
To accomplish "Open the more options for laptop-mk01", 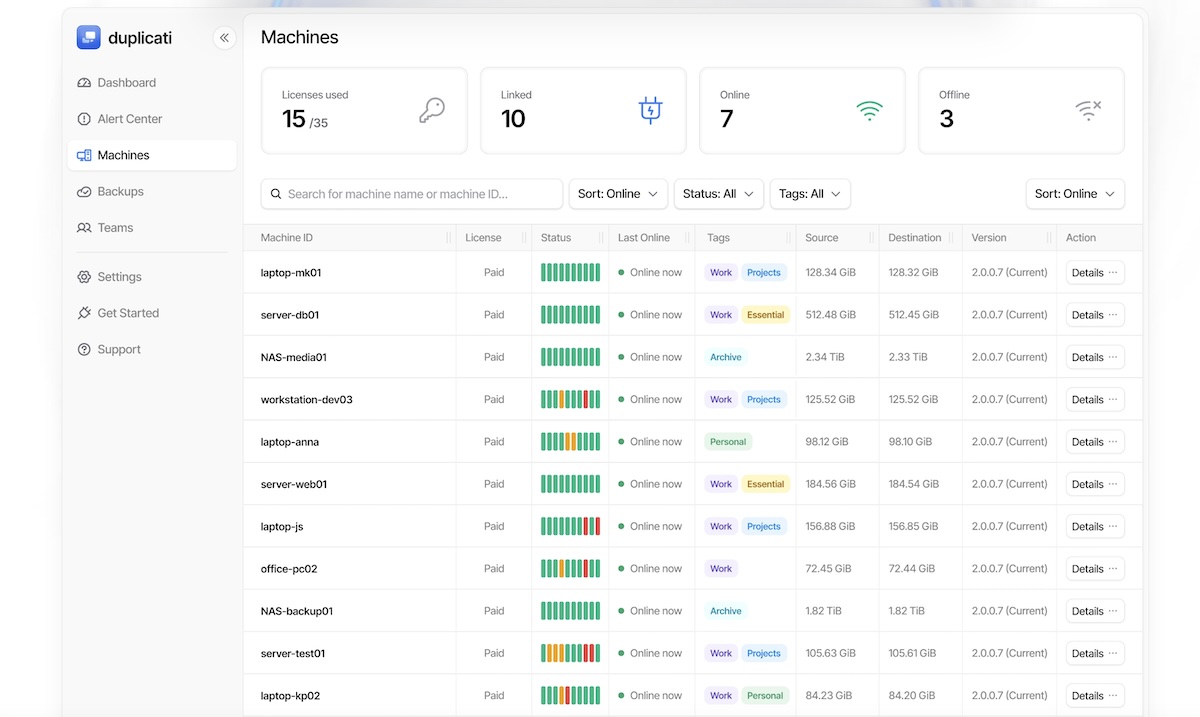I will click(x=1113, y=272).
